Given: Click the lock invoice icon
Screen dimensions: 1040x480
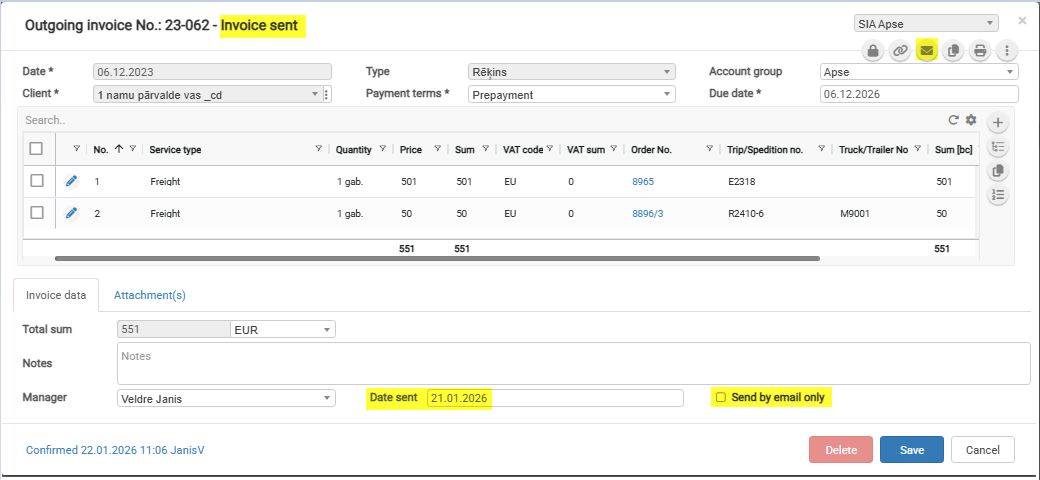Looking at the screenshot, I should pos(873,51).
